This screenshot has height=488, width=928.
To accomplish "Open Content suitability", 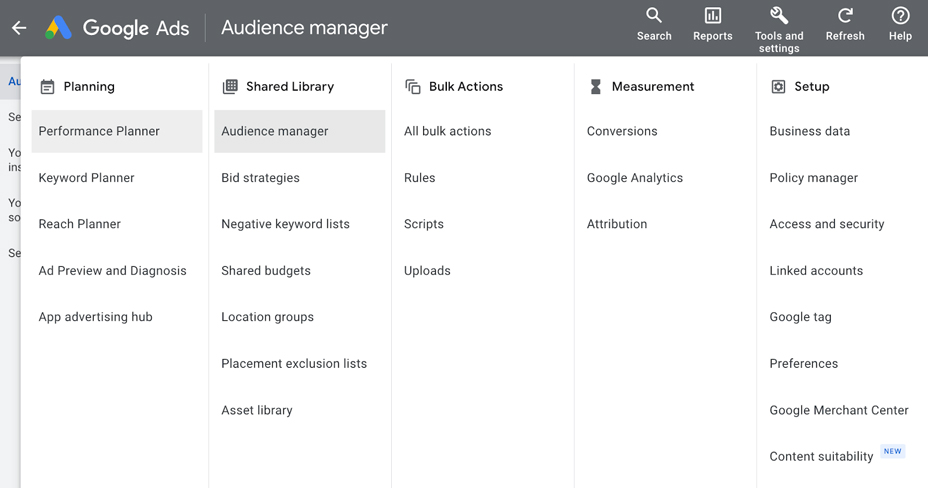I will 821,456.
